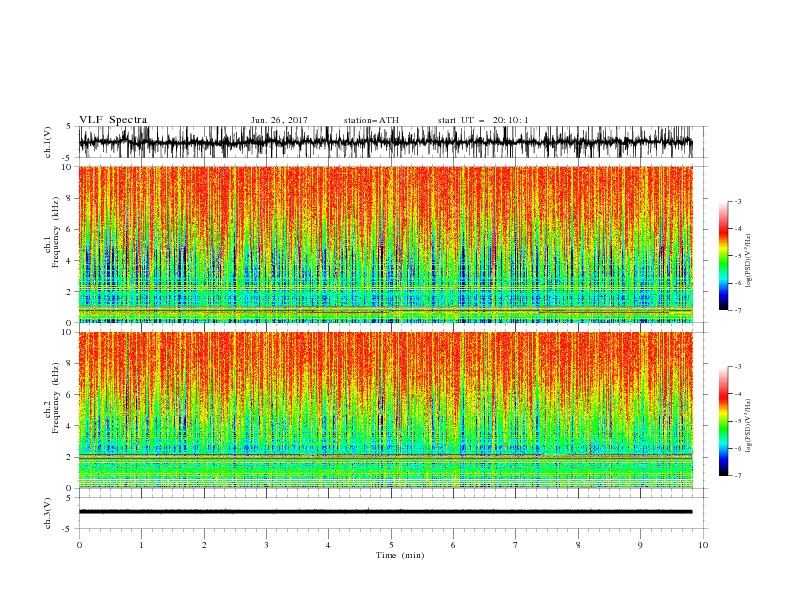This screenshot has width=792, height=612.
Task: Click the "ch.1(V)" axis label
Action: click(48, 142)
